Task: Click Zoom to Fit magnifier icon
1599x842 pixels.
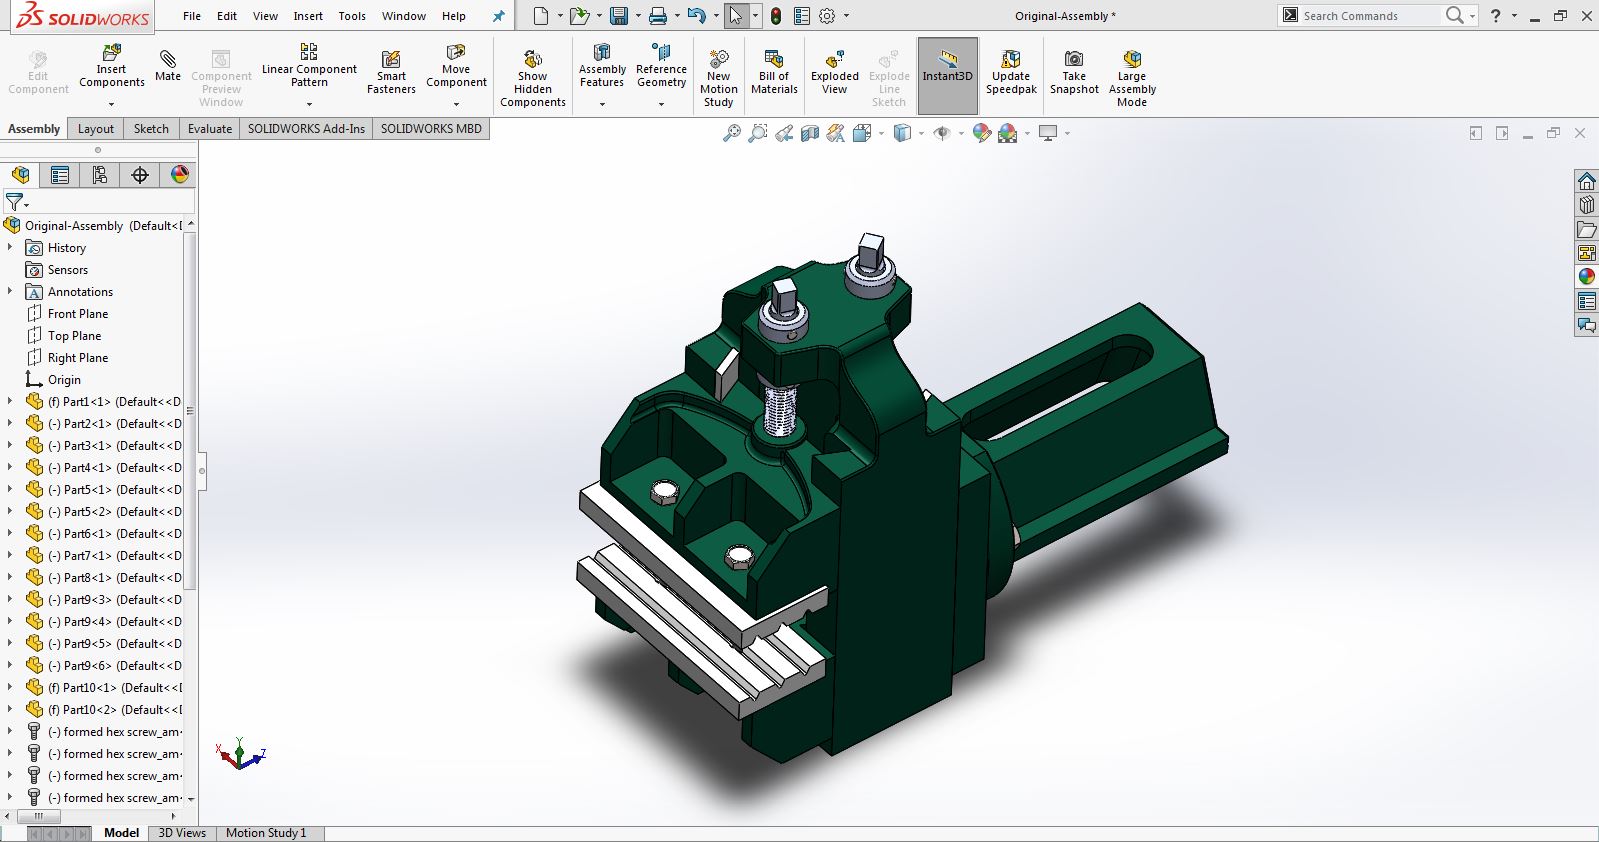Action: (732, 133)
